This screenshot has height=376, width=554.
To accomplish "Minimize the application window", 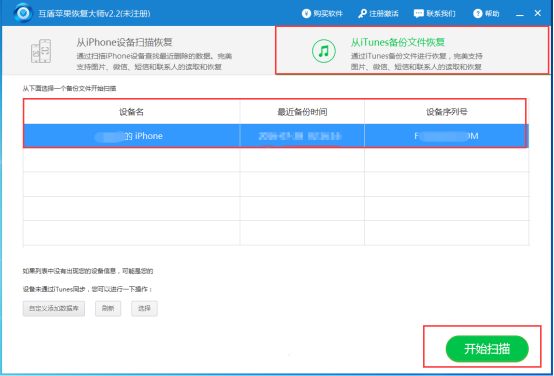I will pyautogui.click(x=519, y=14).
